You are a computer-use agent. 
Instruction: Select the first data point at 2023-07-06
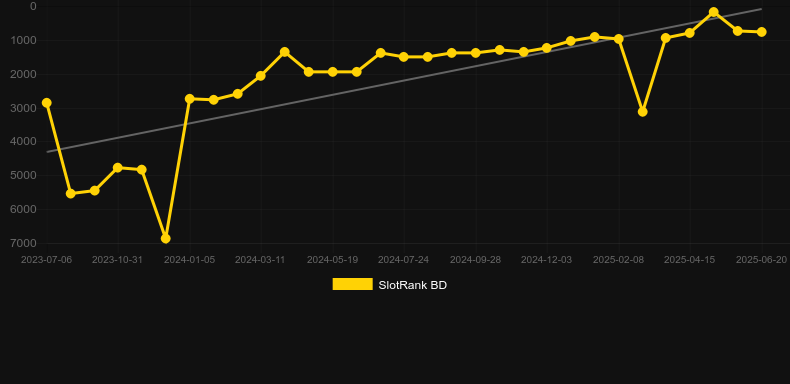(47, 103)
